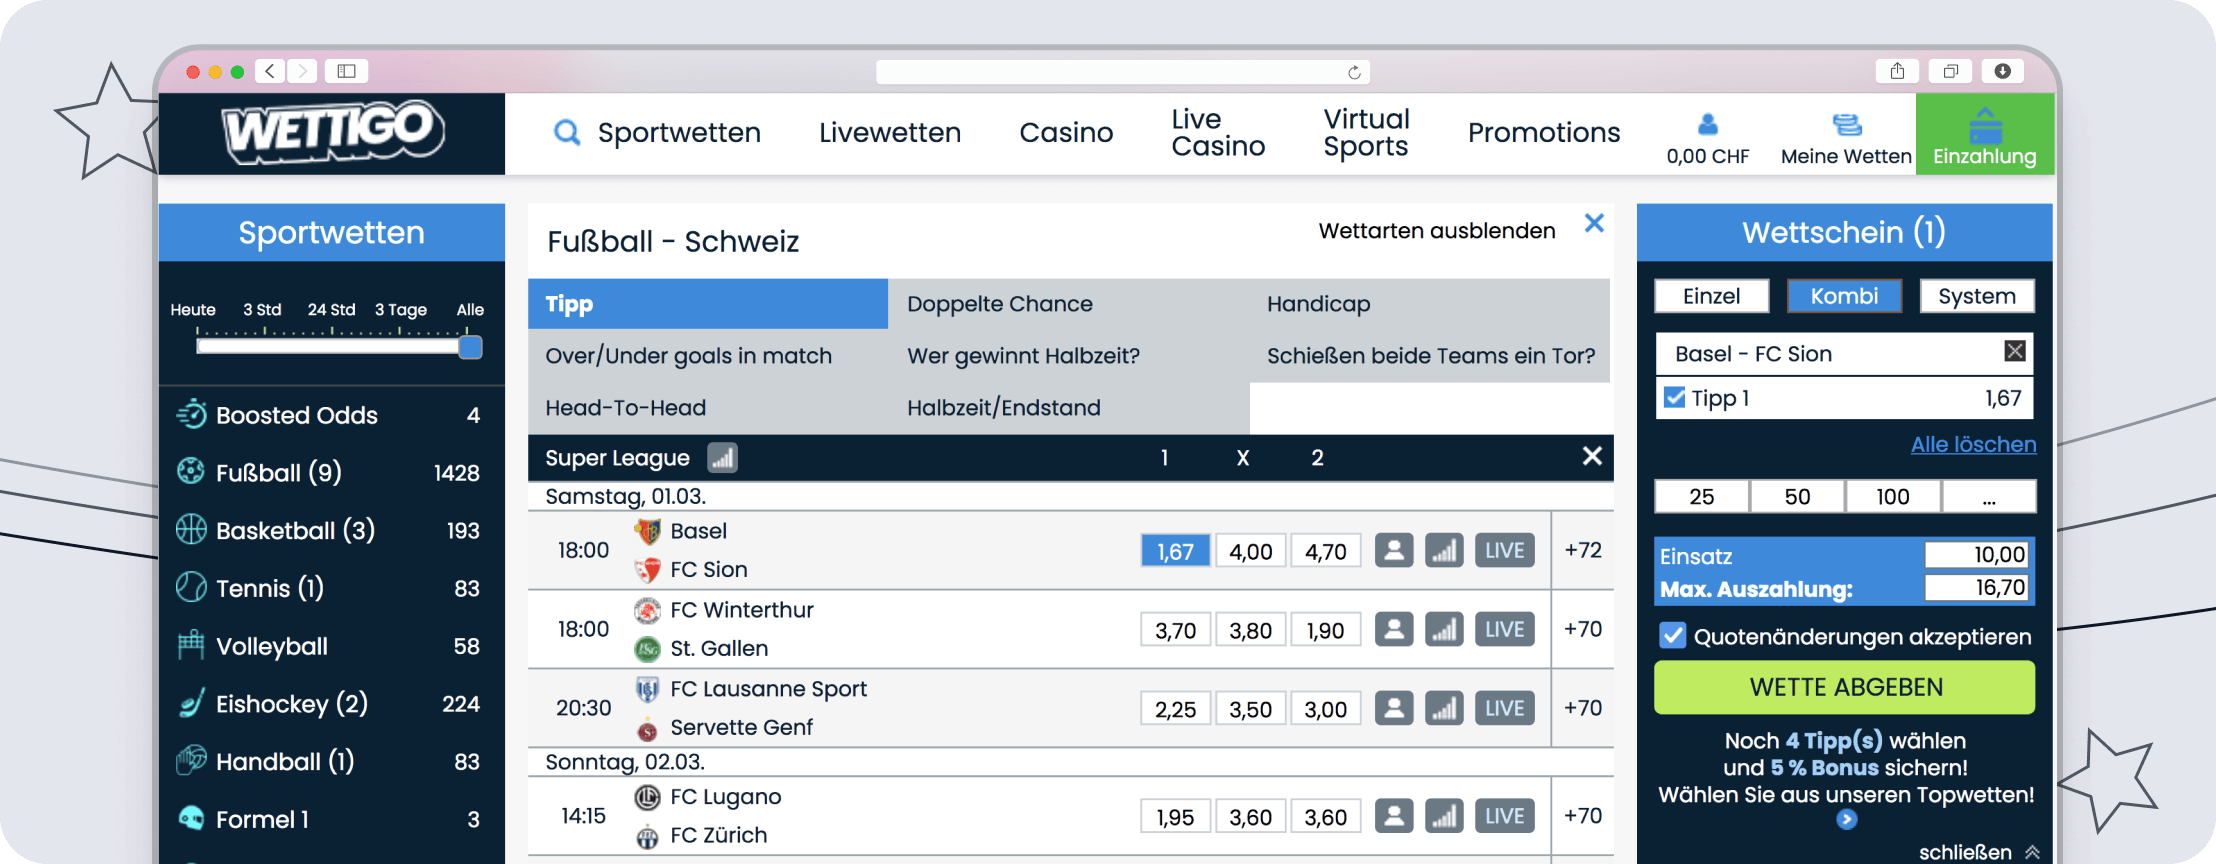Open the Promotions menu
The image size is (2216, 864).
pyautogui.click(x=1544, y=132)
